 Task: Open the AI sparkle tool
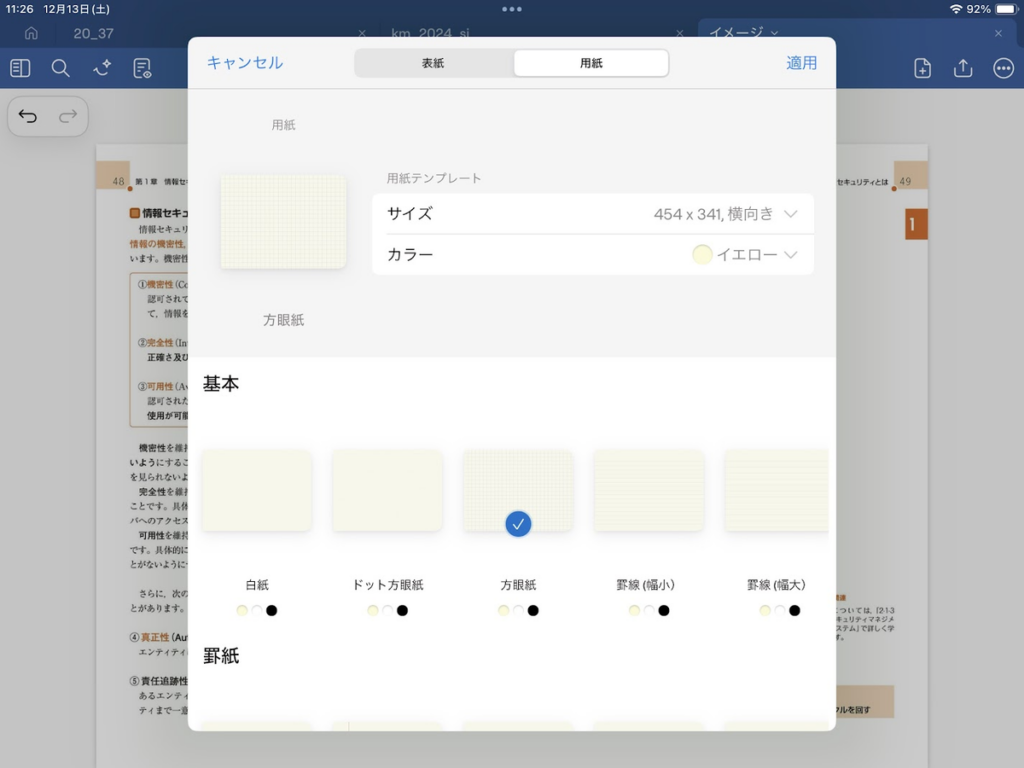pos(102,68)
